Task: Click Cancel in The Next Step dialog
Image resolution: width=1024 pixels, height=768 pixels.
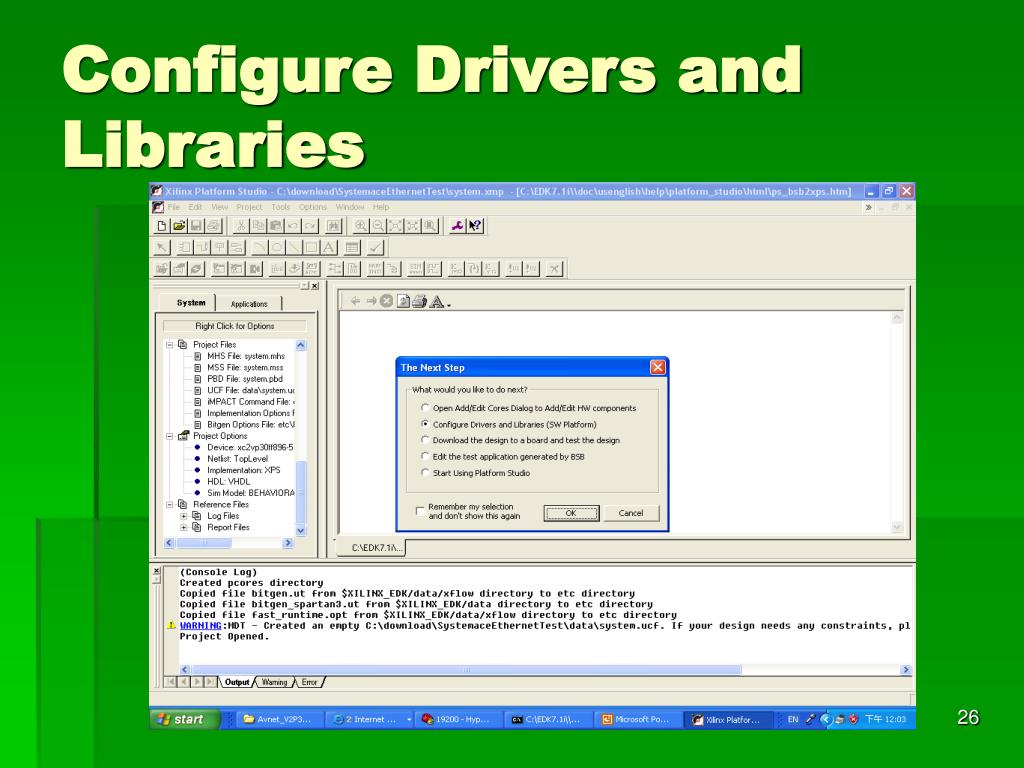Action: 631,513
